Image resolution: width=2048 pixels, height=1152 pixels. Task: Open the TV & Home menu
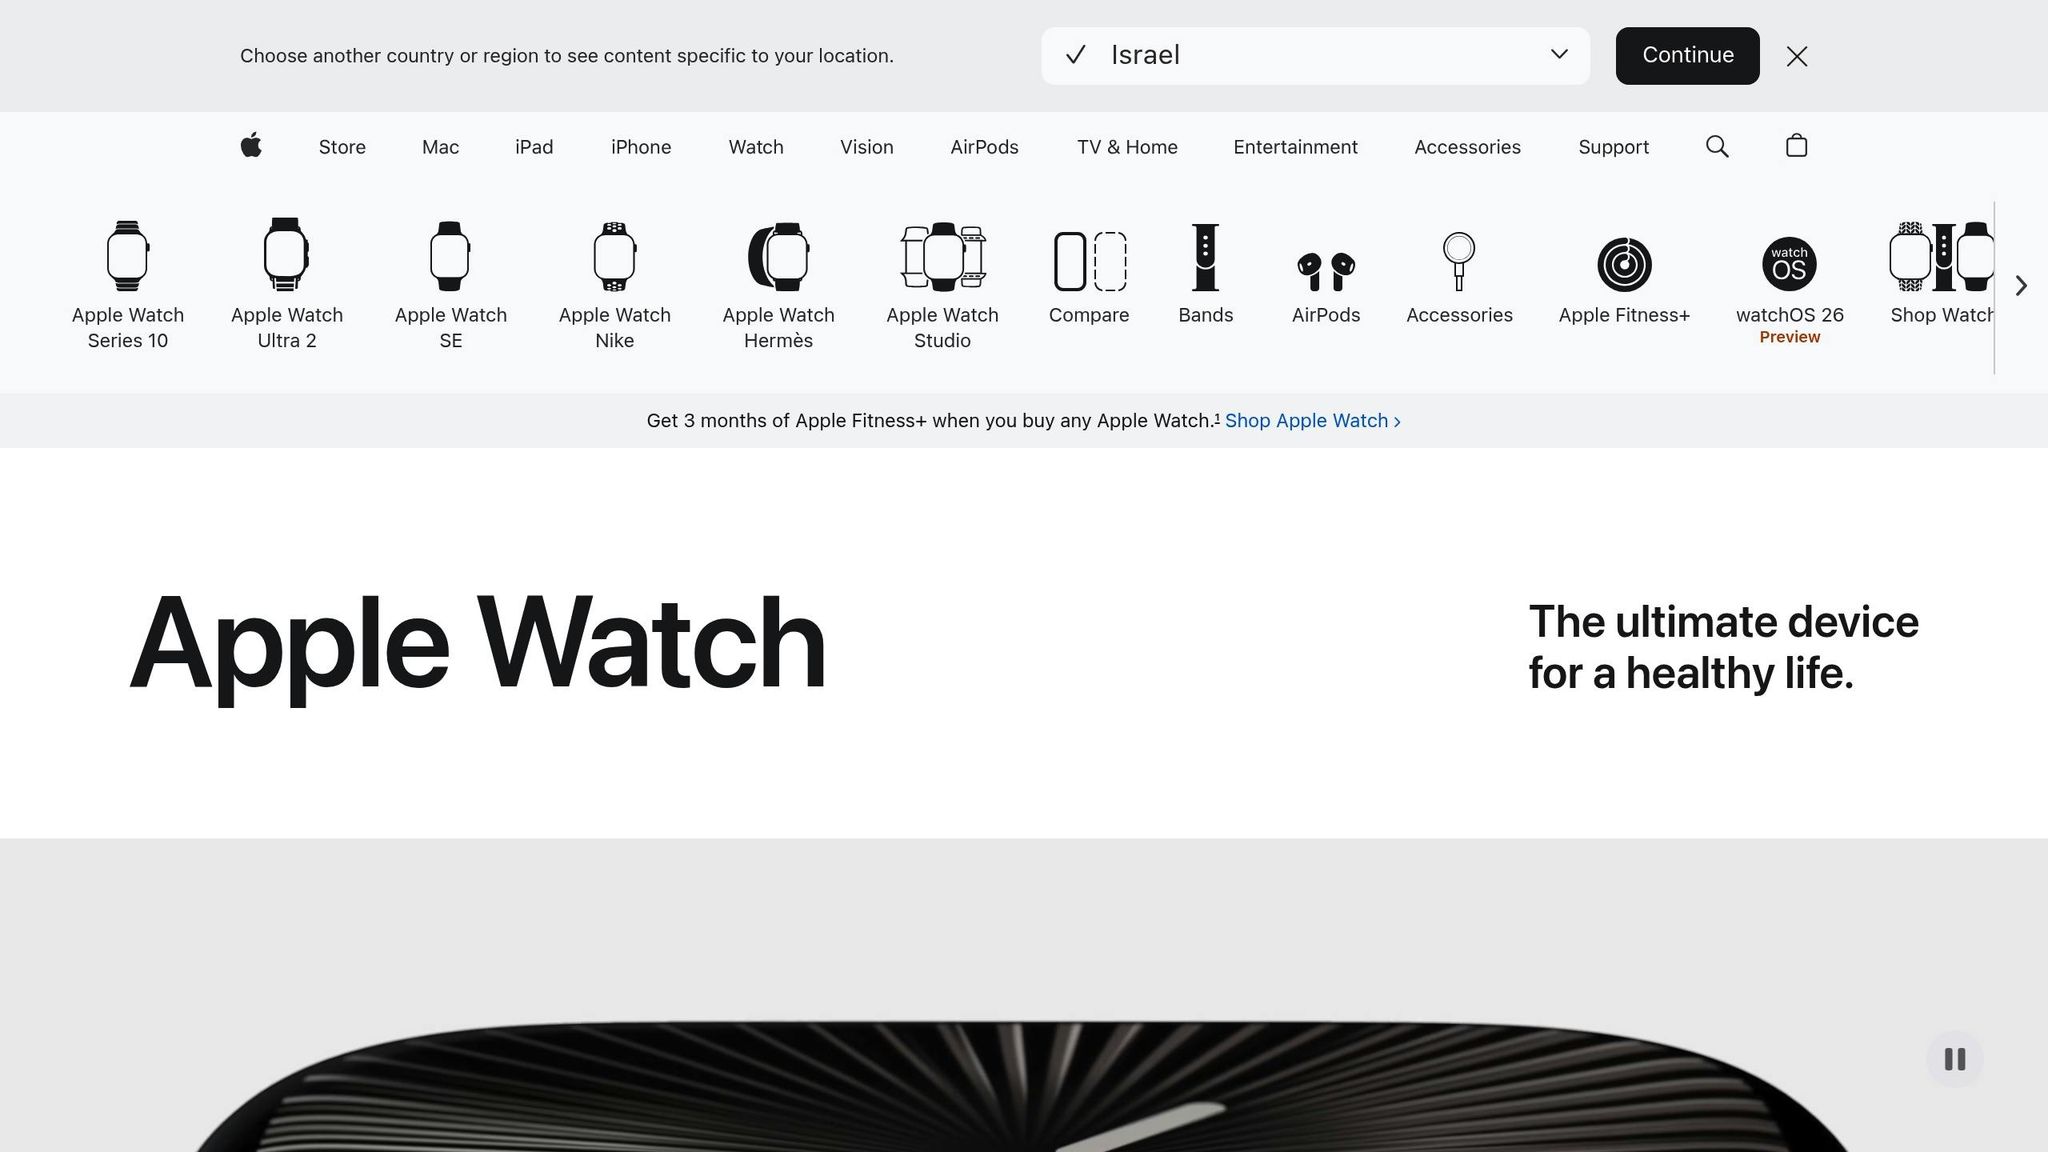click(1127, 147)
